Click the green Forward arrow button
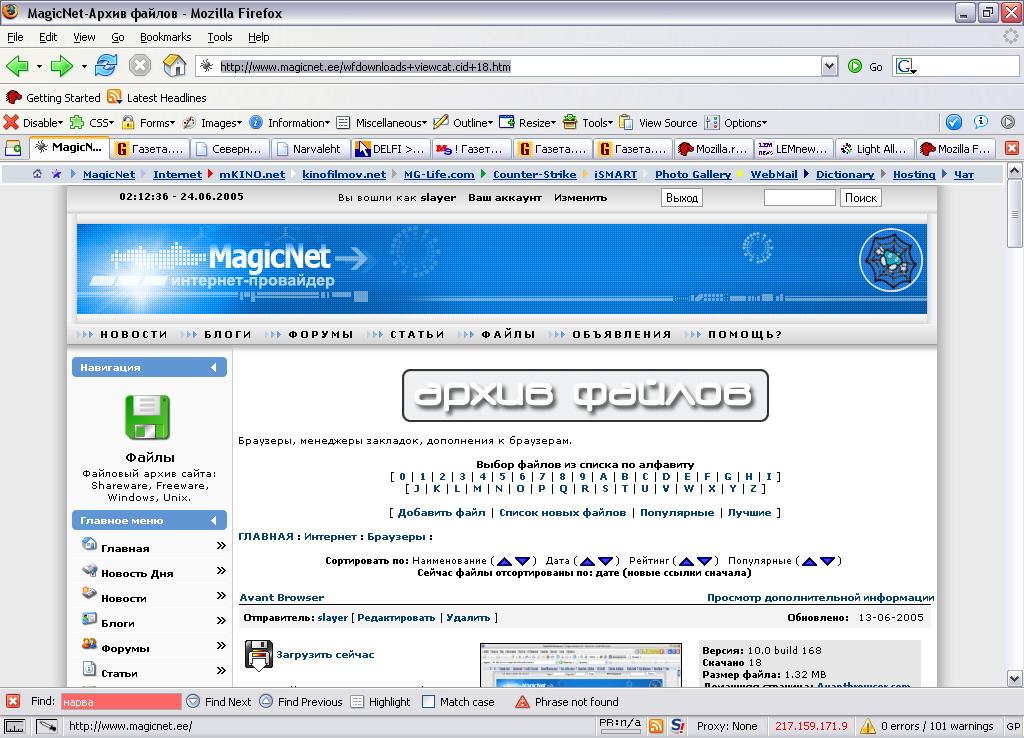This screenshot has height=738, width=1024. [x=61, y=66]
